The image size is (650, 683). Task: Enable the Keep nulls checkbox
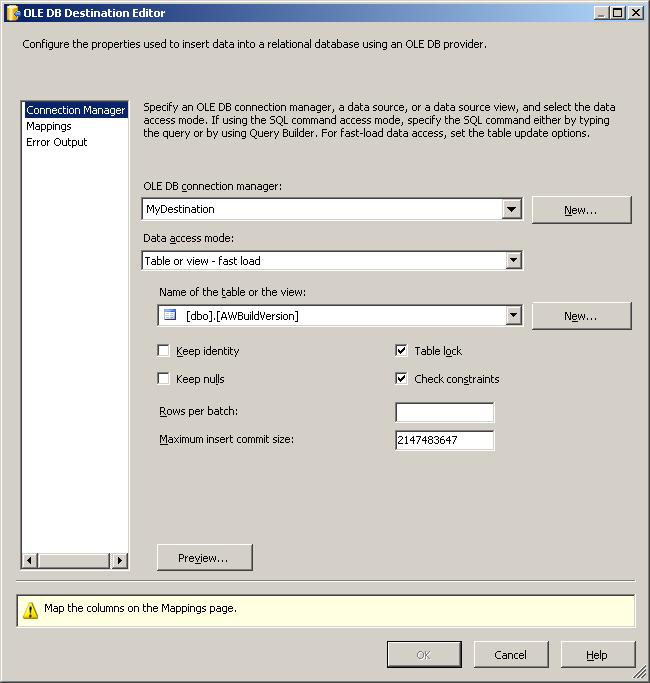click(x=164, y=379)
